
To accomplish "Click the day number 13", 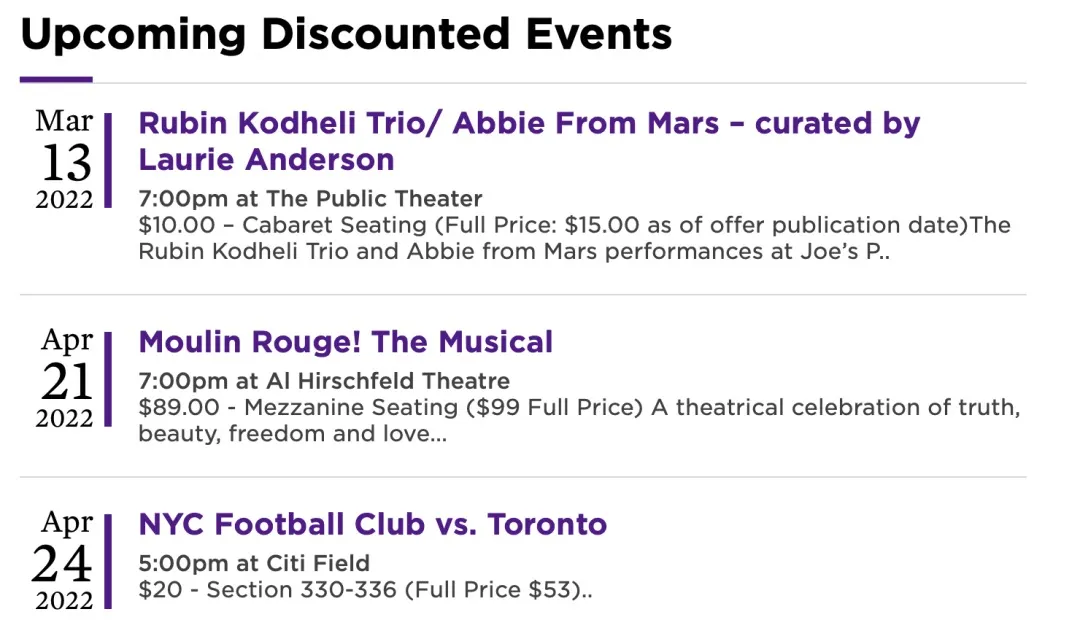I will pyautogui.click(x=66, y=161).
